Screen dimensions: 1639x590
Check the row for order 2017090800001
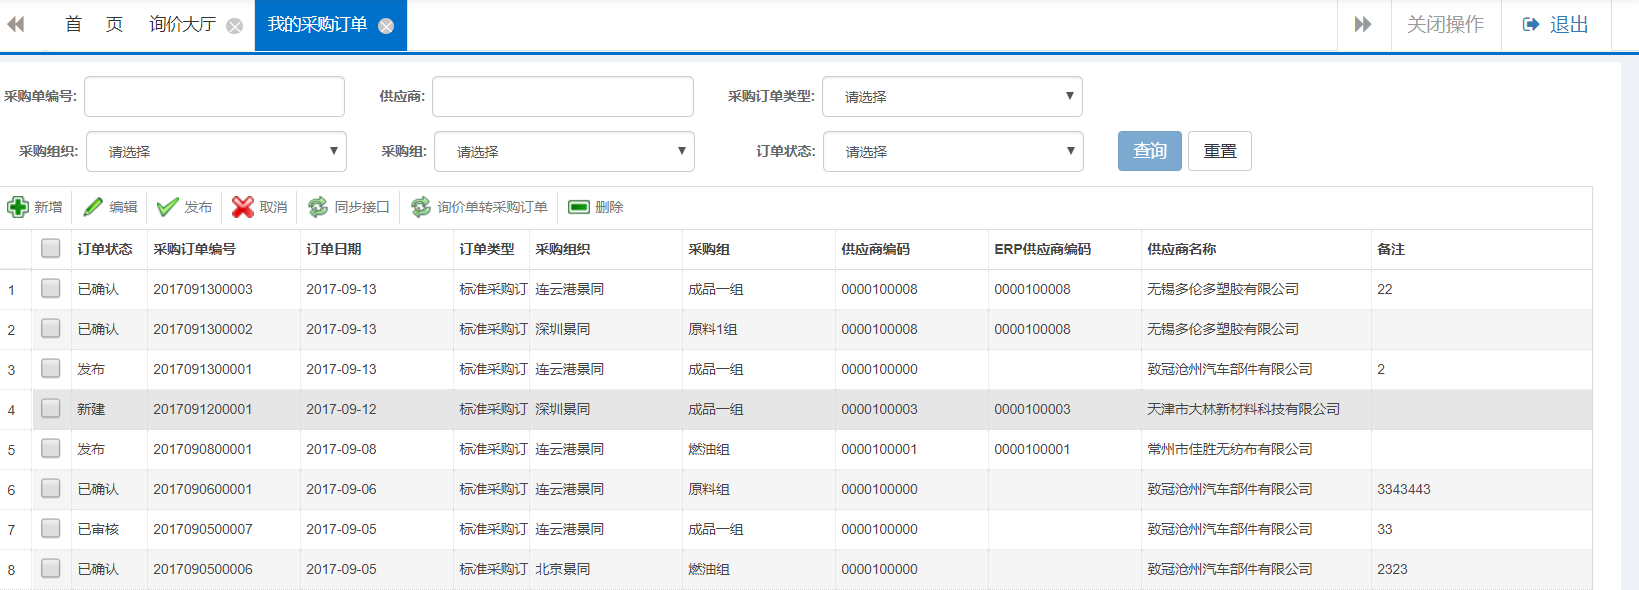click(51, 448)
